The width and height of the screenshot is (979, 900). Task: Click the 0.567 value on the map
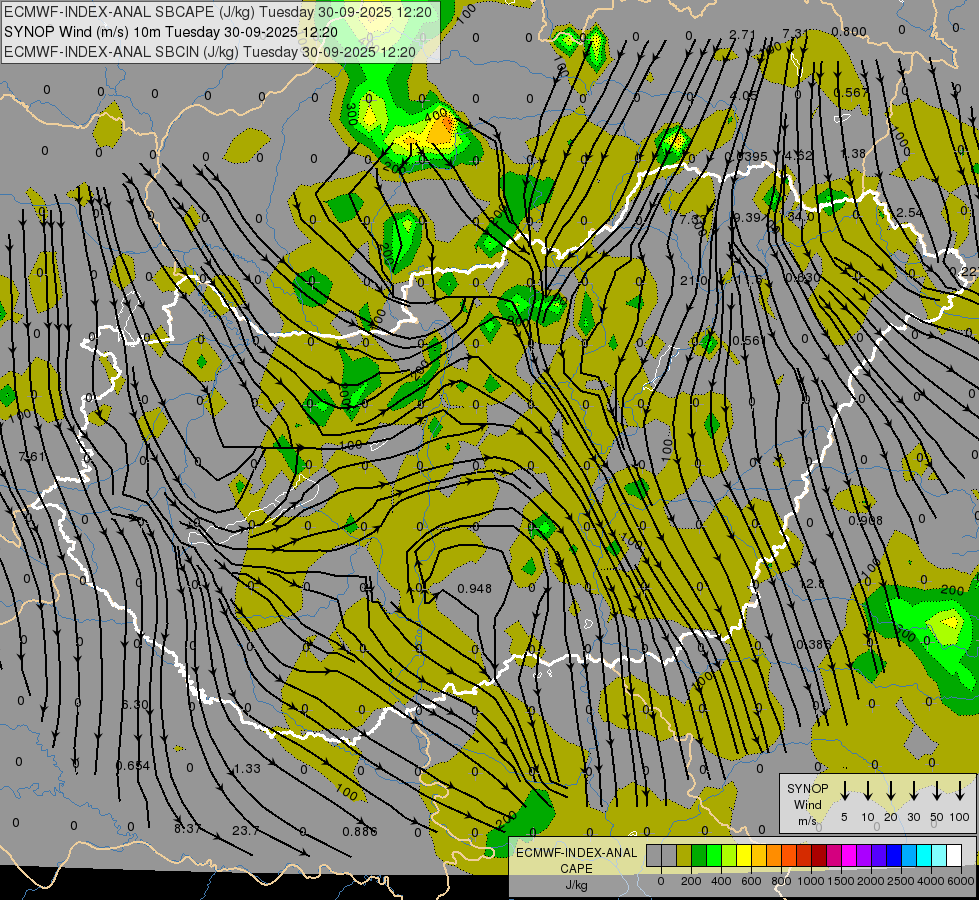(x=852, y=92)
